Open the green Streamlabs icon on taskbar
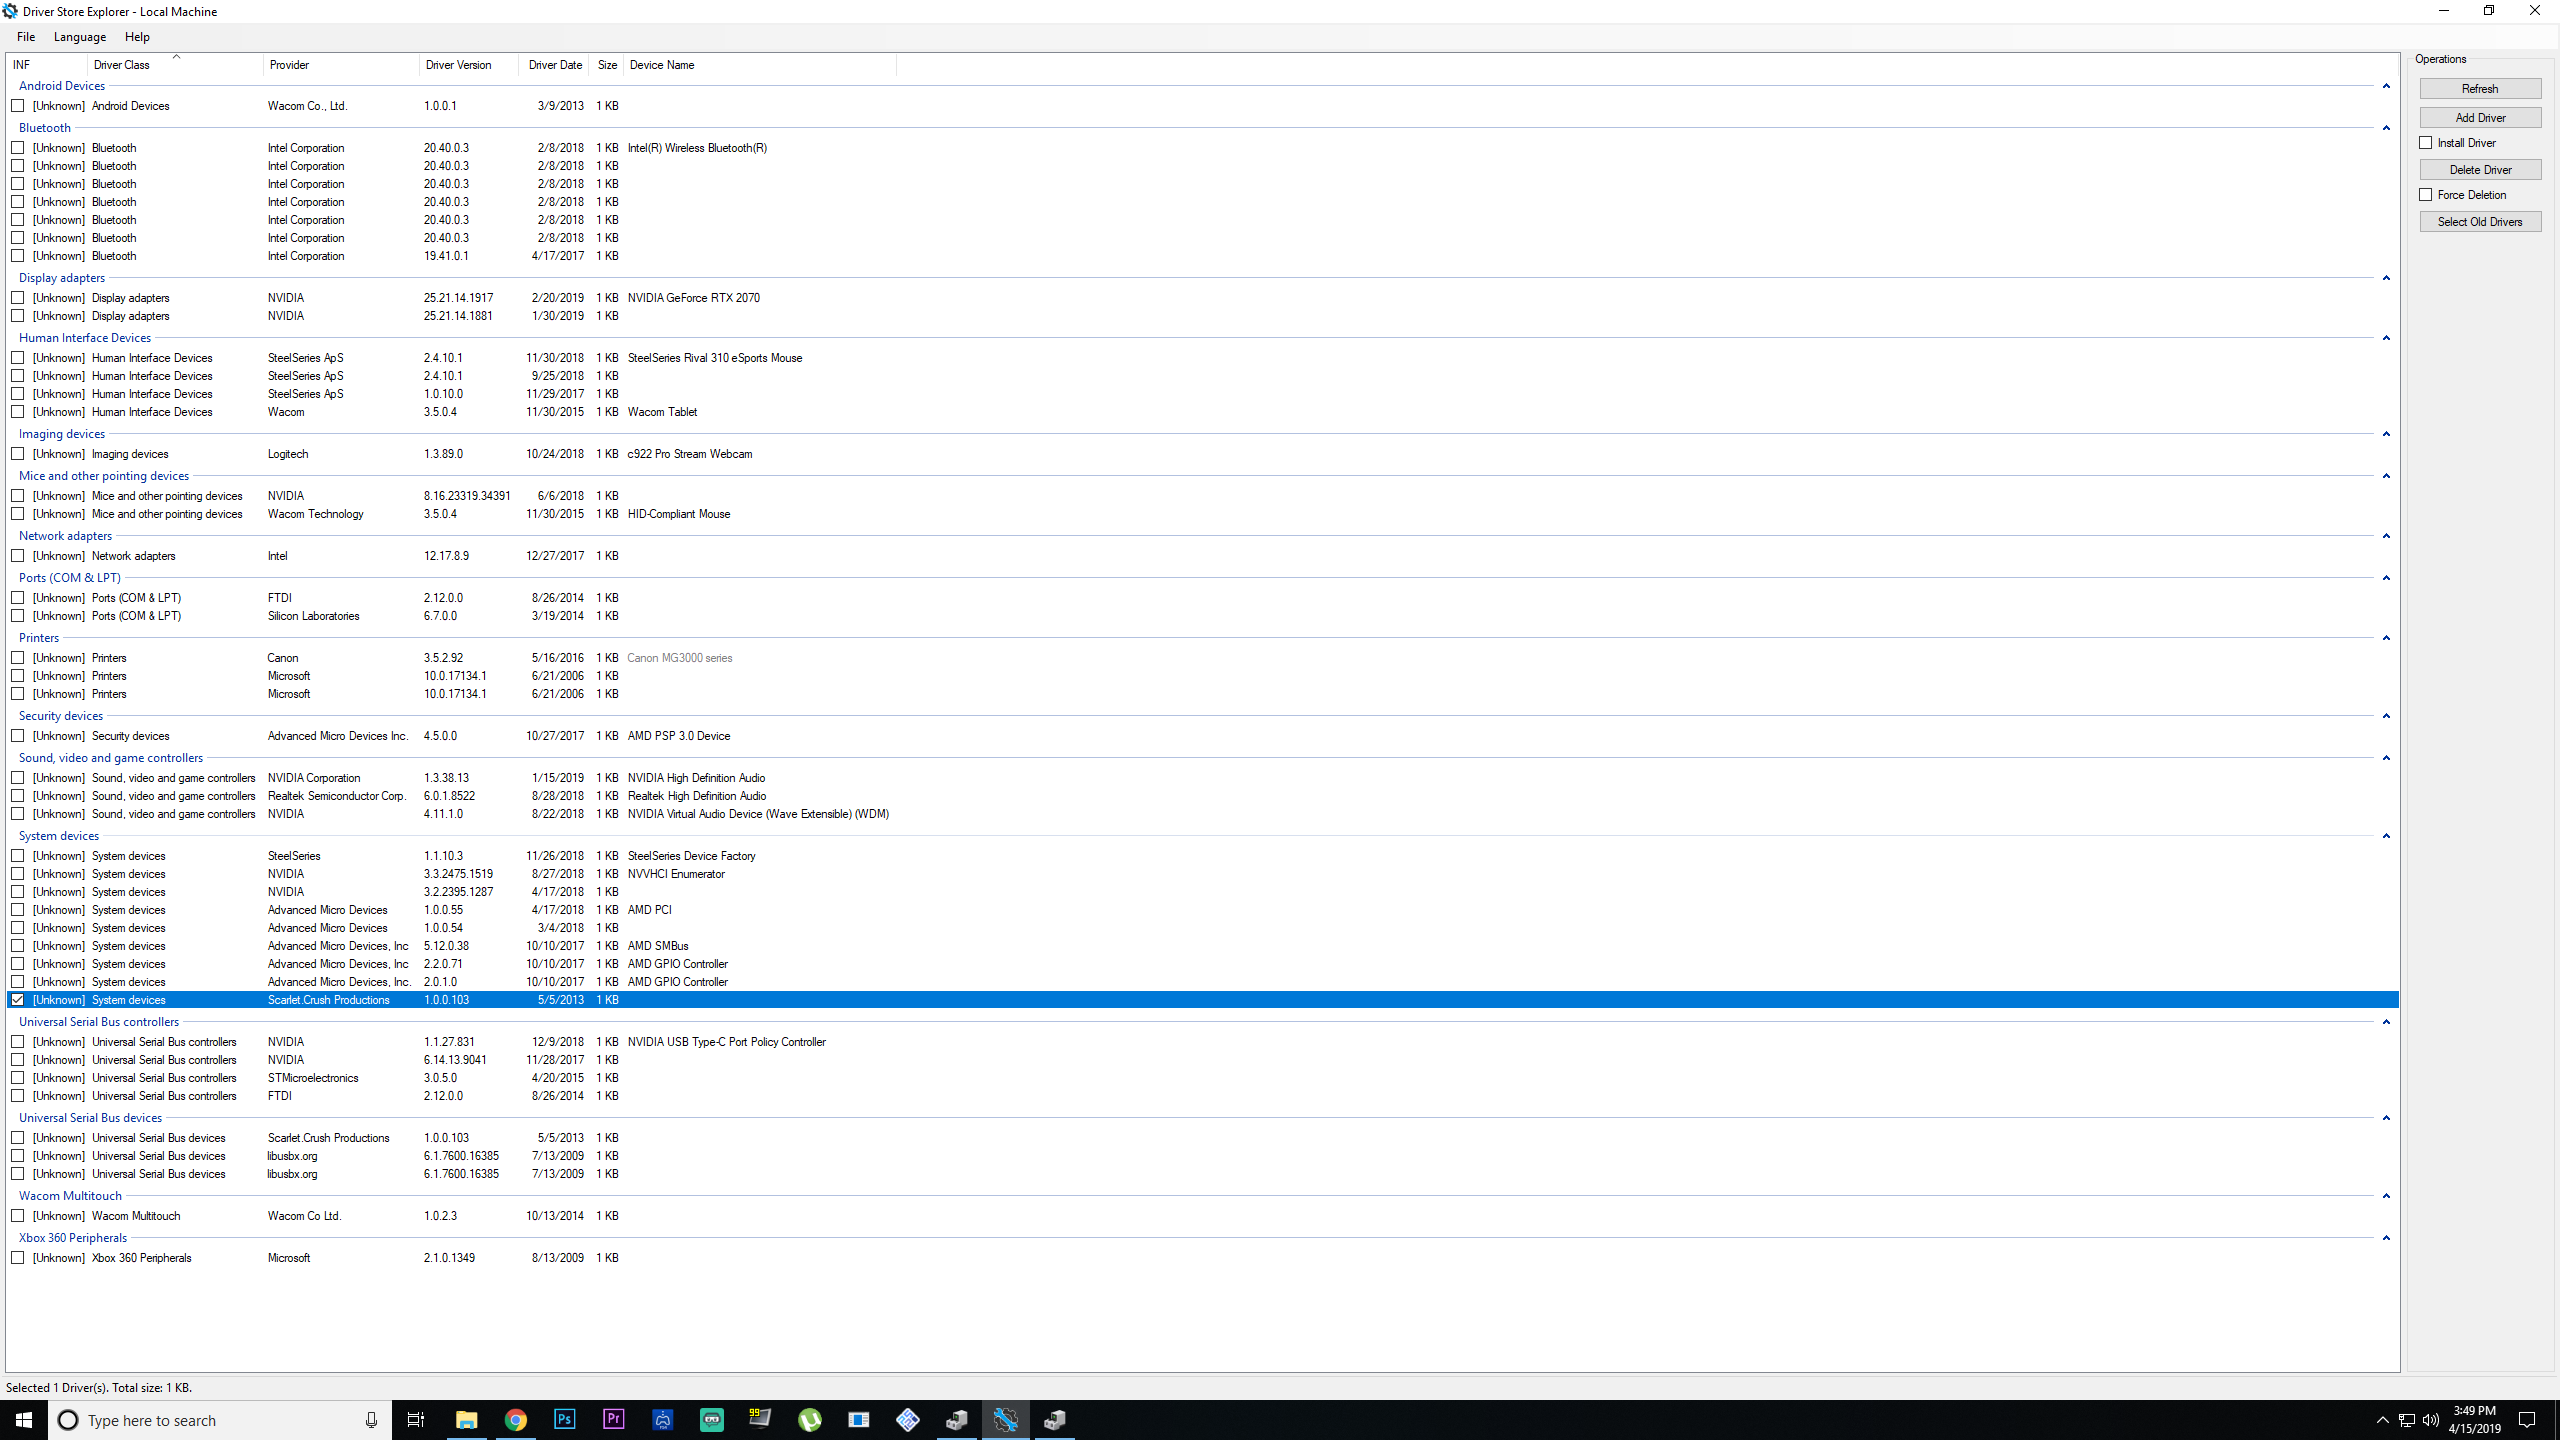The height and width of the screenshot is (1440, 2560). [711, 1420]
